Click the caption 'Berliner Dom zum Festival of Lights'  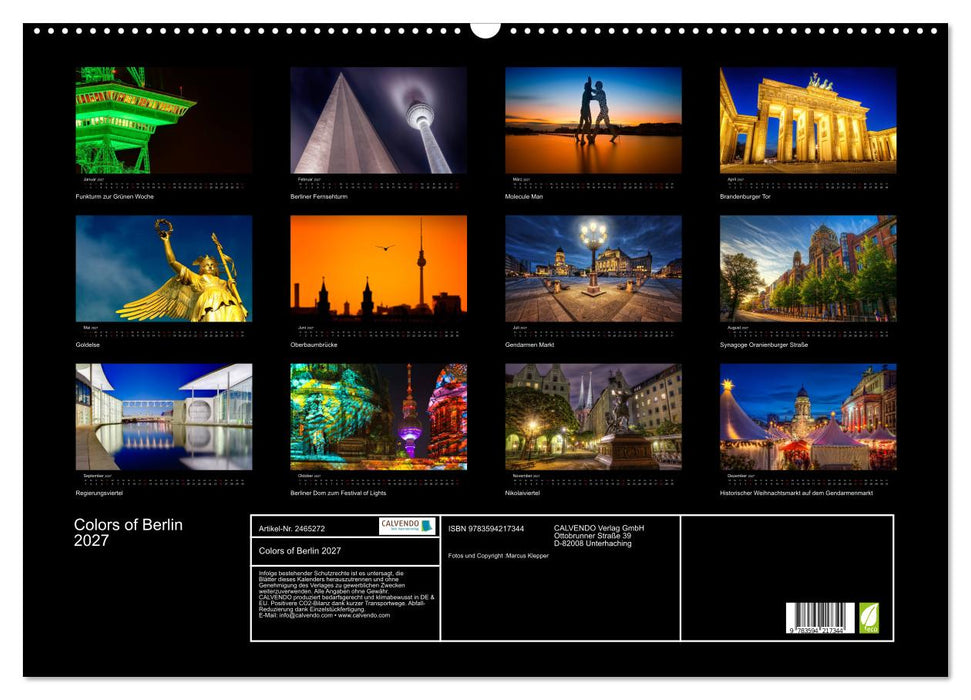click(338, 493)
